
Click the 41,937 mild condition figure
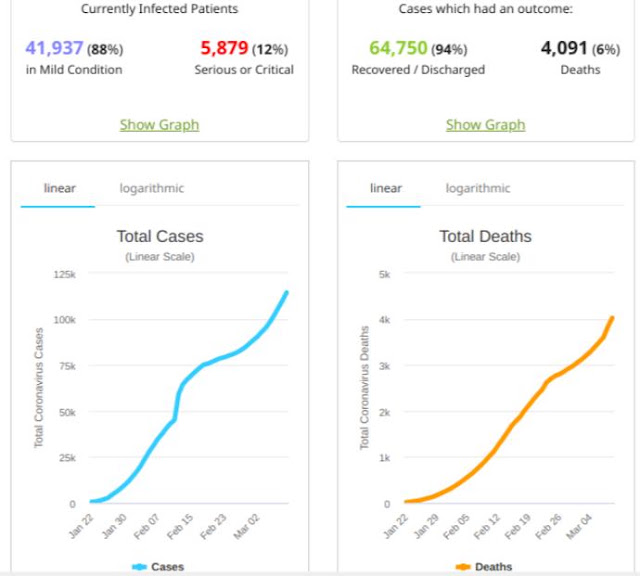[x=54, y=48]
